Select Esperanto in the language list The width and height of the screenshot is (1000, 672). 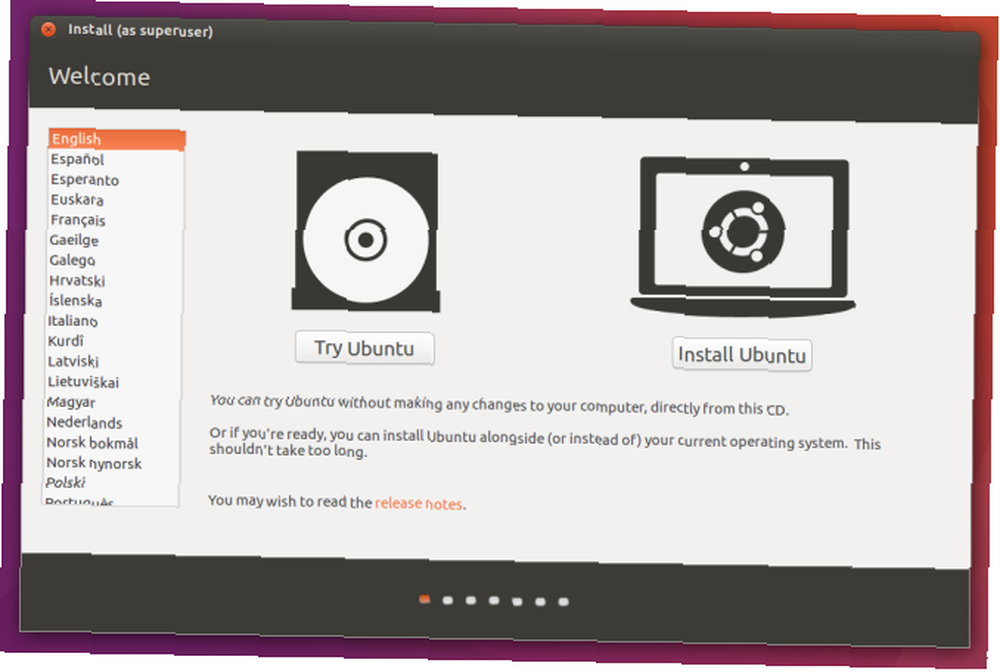point(116,180)
